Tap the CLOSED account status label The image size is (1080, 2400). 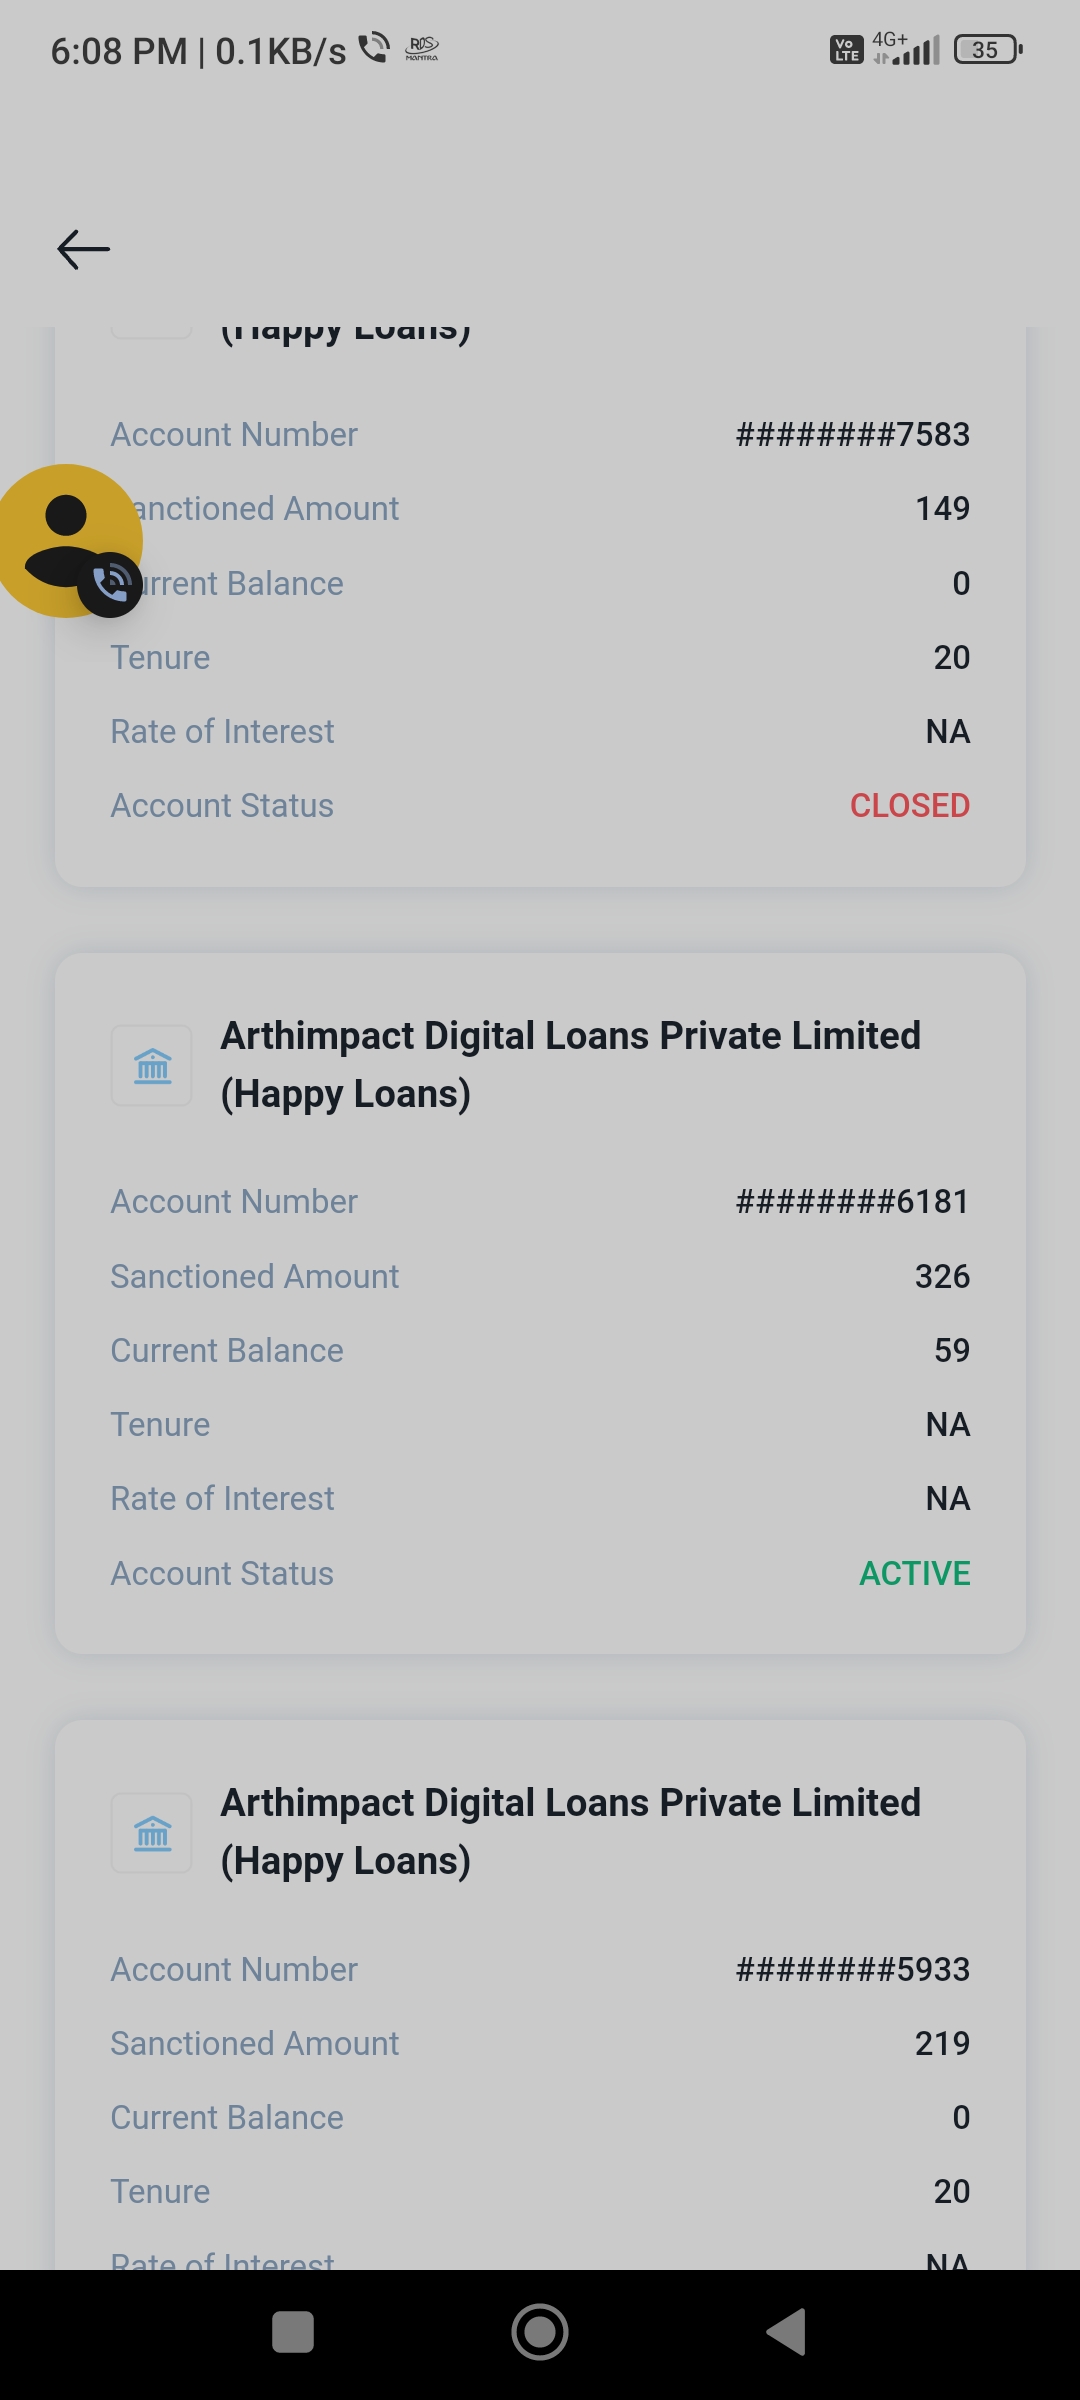pos(909,806)
